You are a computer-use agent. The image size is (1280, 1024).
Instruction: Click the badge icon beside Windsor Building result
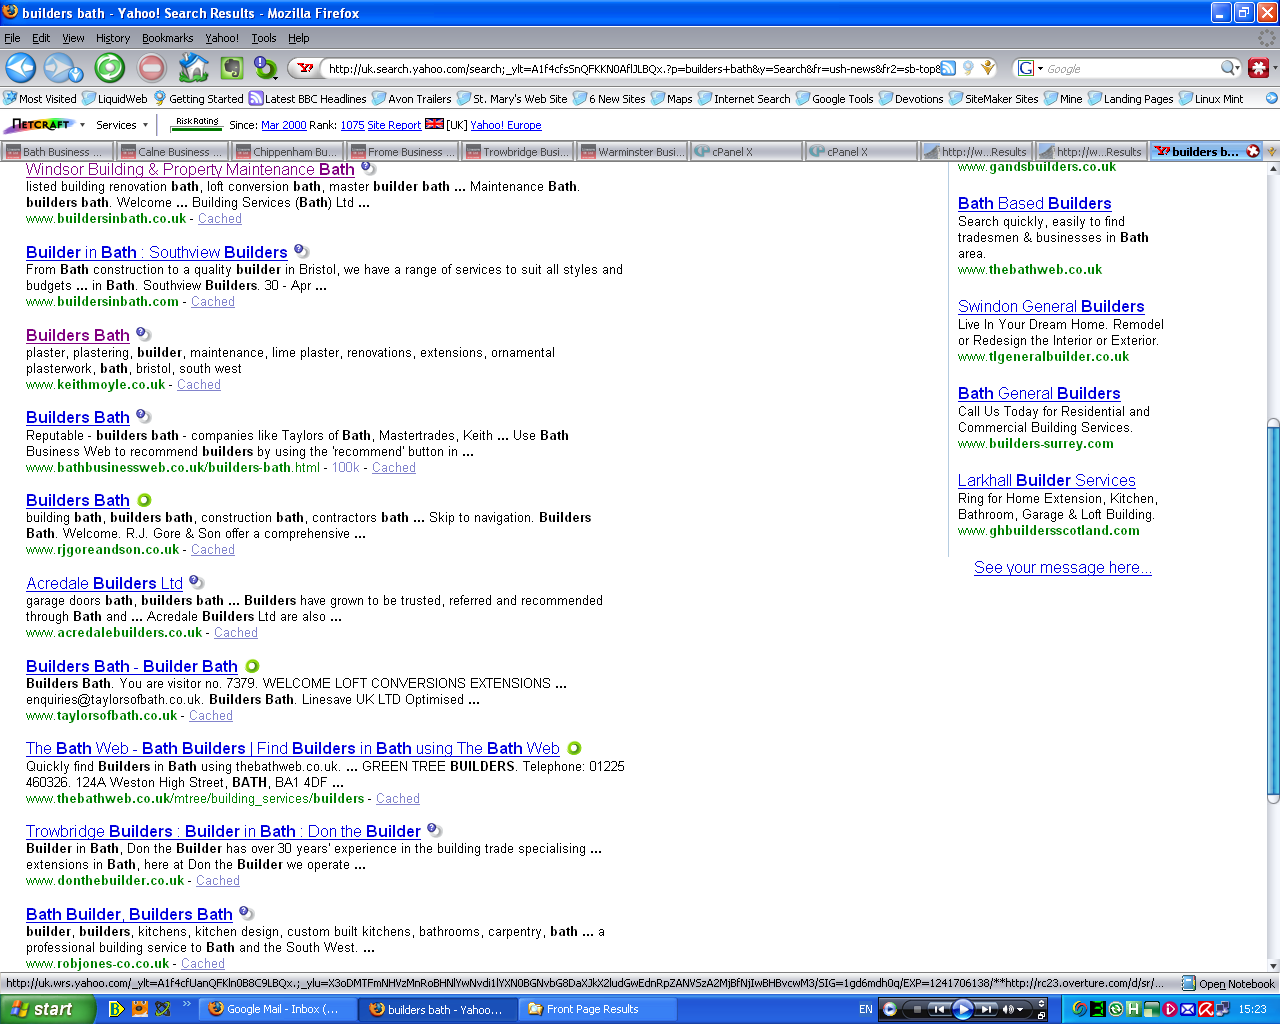(367, 168)
